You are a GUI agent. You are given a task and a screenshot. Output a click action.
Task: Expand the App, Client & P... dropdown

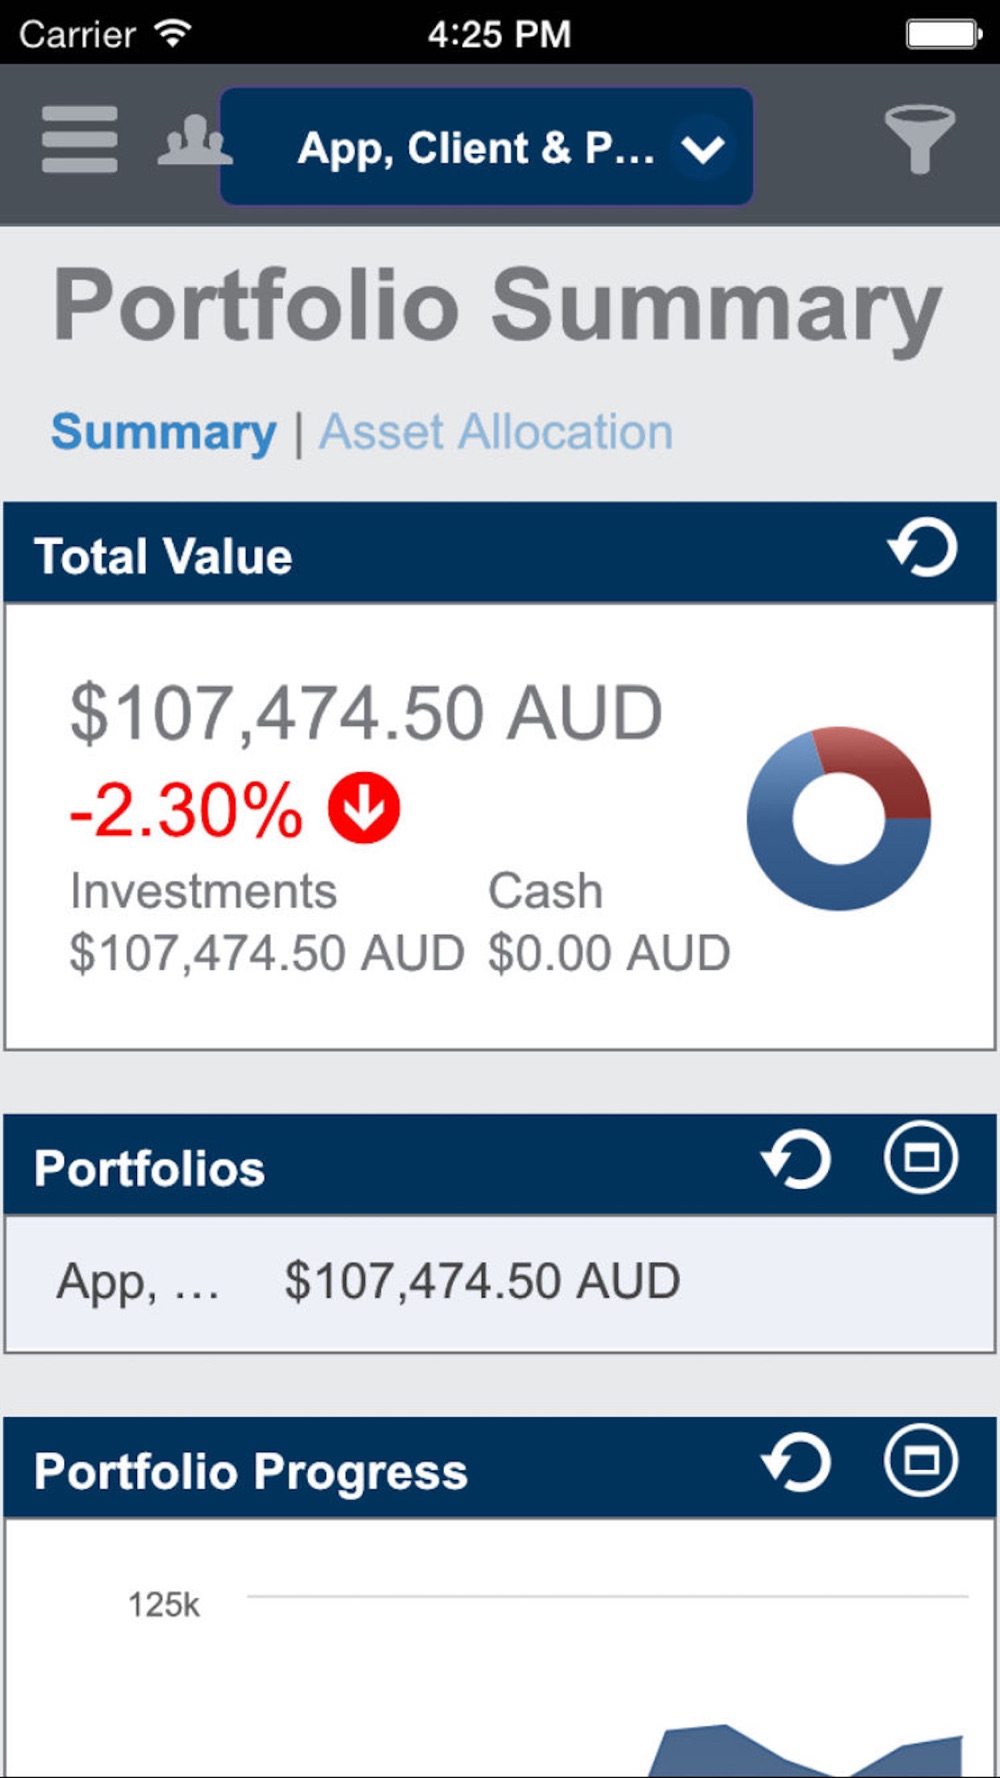click(486, 147)
